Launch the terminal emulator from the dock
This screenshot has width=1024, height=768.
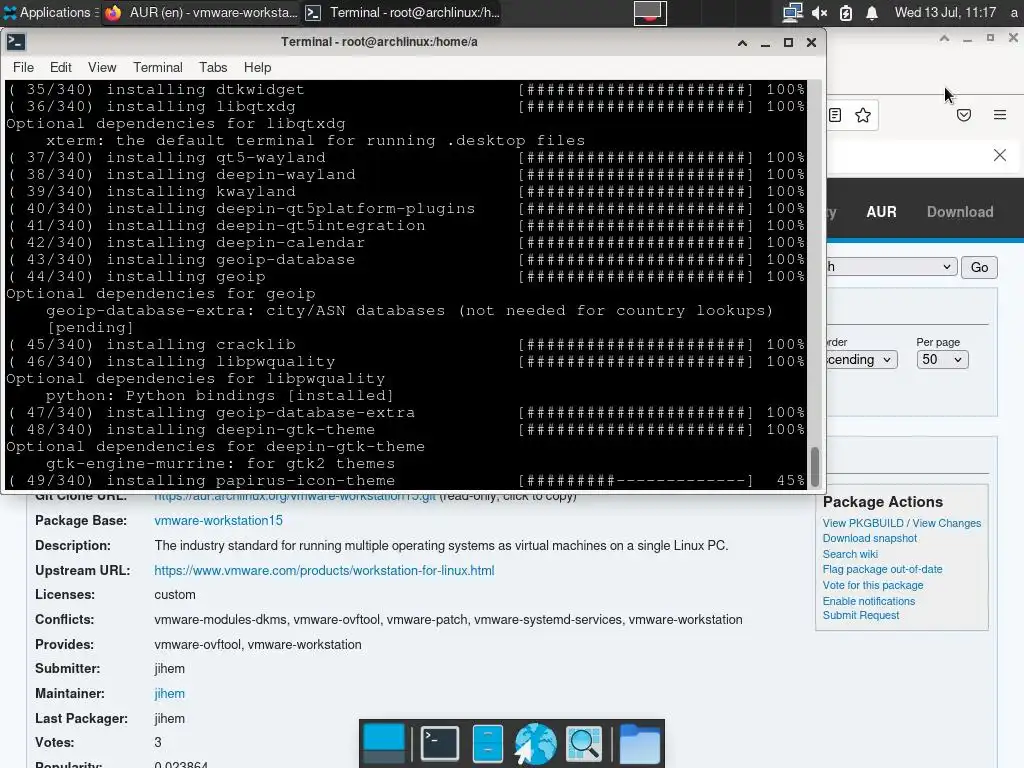[x=440, y=744]
